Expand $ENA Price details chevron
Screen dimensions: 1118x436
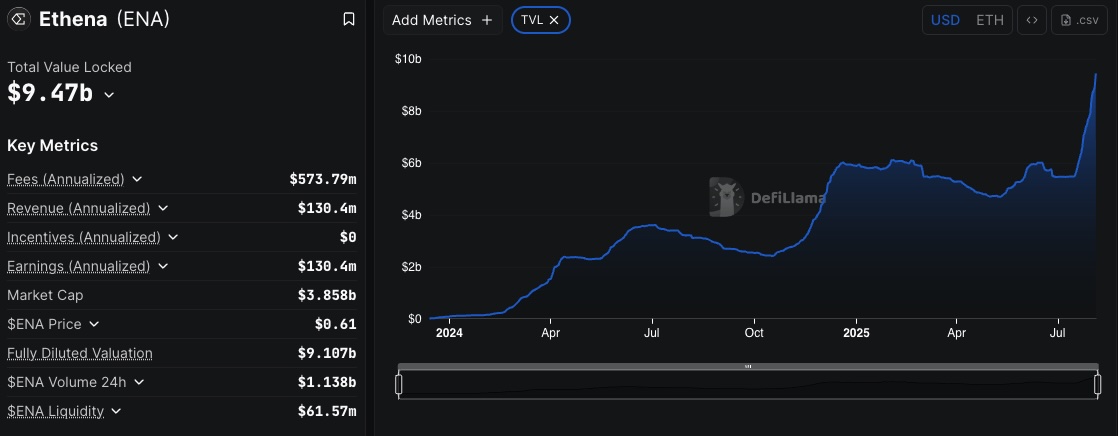tap(94, 324)
